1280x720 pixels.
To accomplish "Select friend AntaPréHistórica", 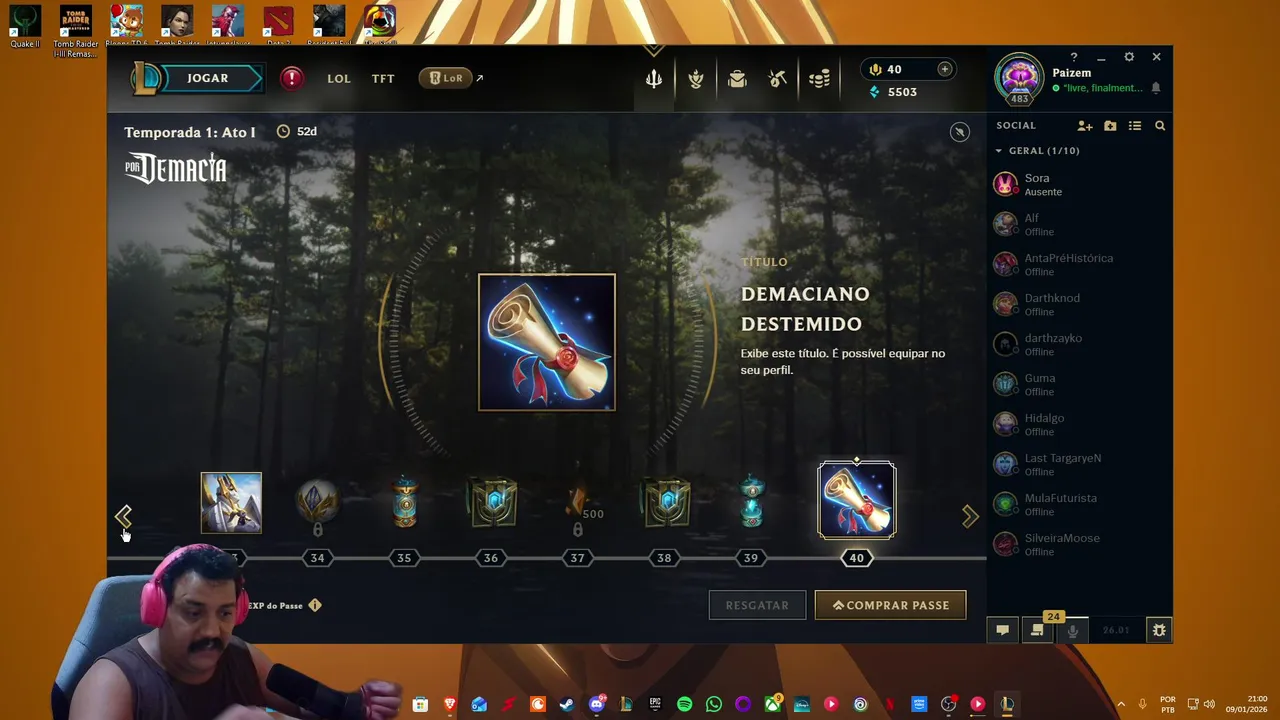I will point(1079,264).
